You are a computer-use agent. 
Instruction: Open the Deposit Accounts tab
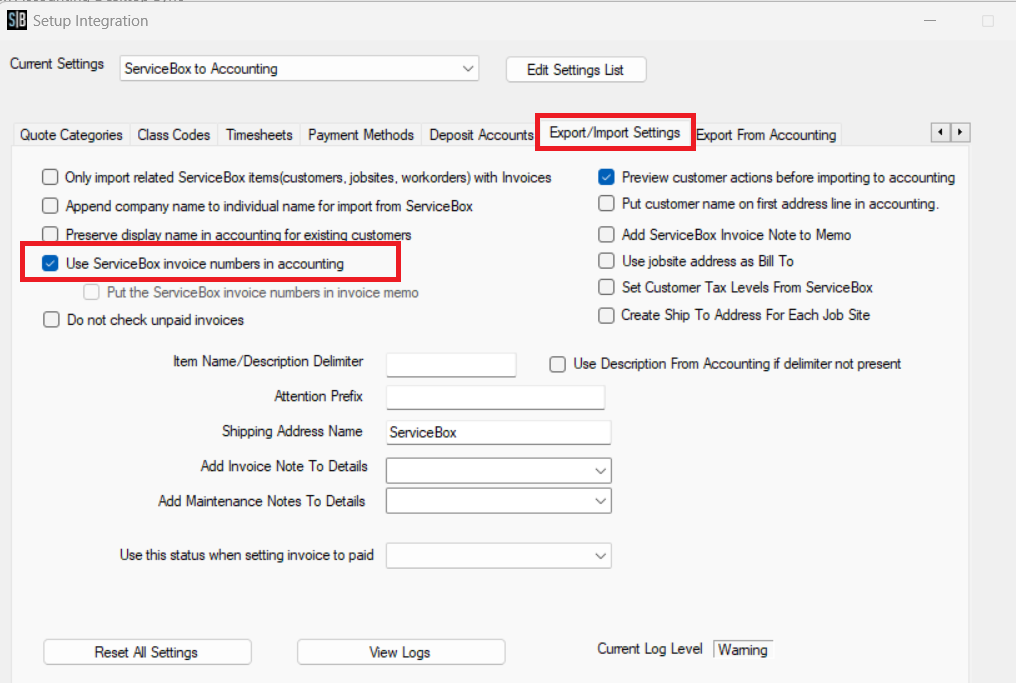[x=481, y=135]
